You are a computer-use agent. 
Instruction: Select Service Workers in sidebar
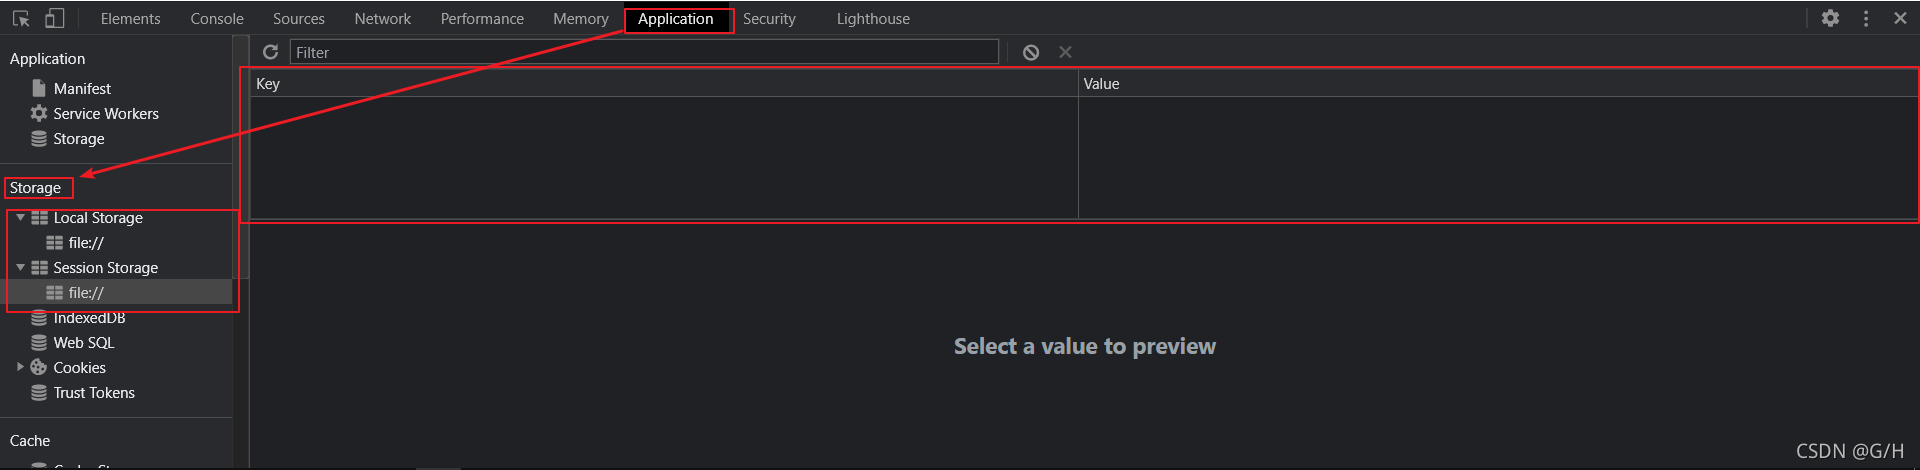[x=105, y=114]
